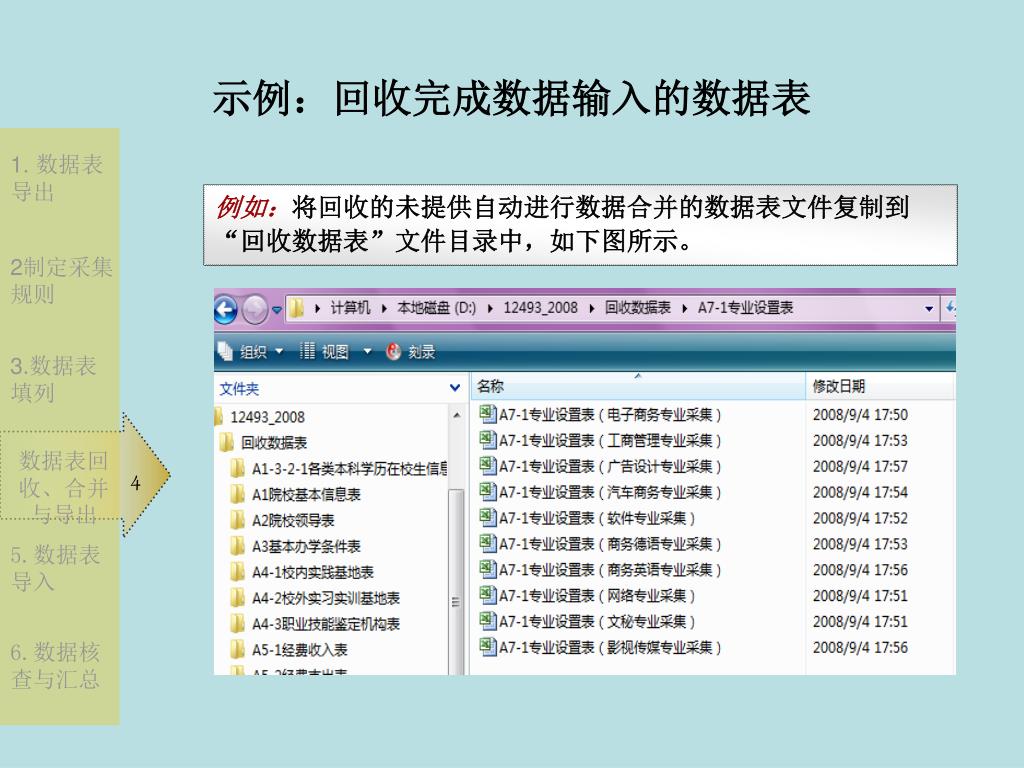This screenshot has height=768, width=1024.
Task: Click the 文件夹 pane header label
Action: pyautogui.click(x=239, y=389)
